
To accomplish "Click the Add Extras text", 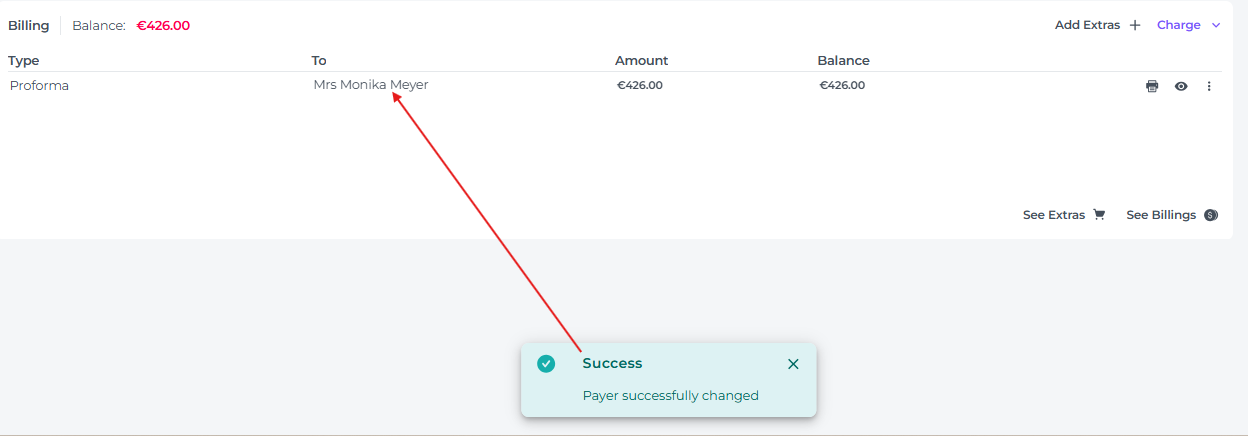I will (1087, 25).
